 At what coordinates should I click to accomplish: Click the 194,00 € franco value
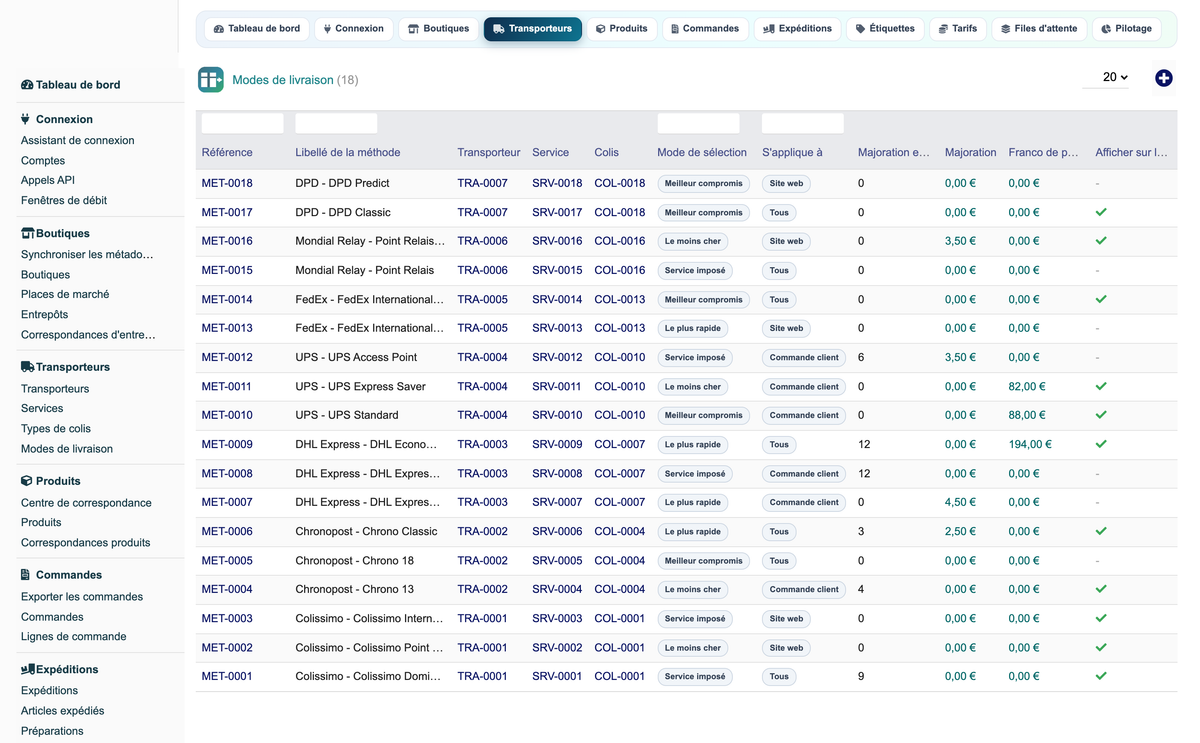point(1030,444)
